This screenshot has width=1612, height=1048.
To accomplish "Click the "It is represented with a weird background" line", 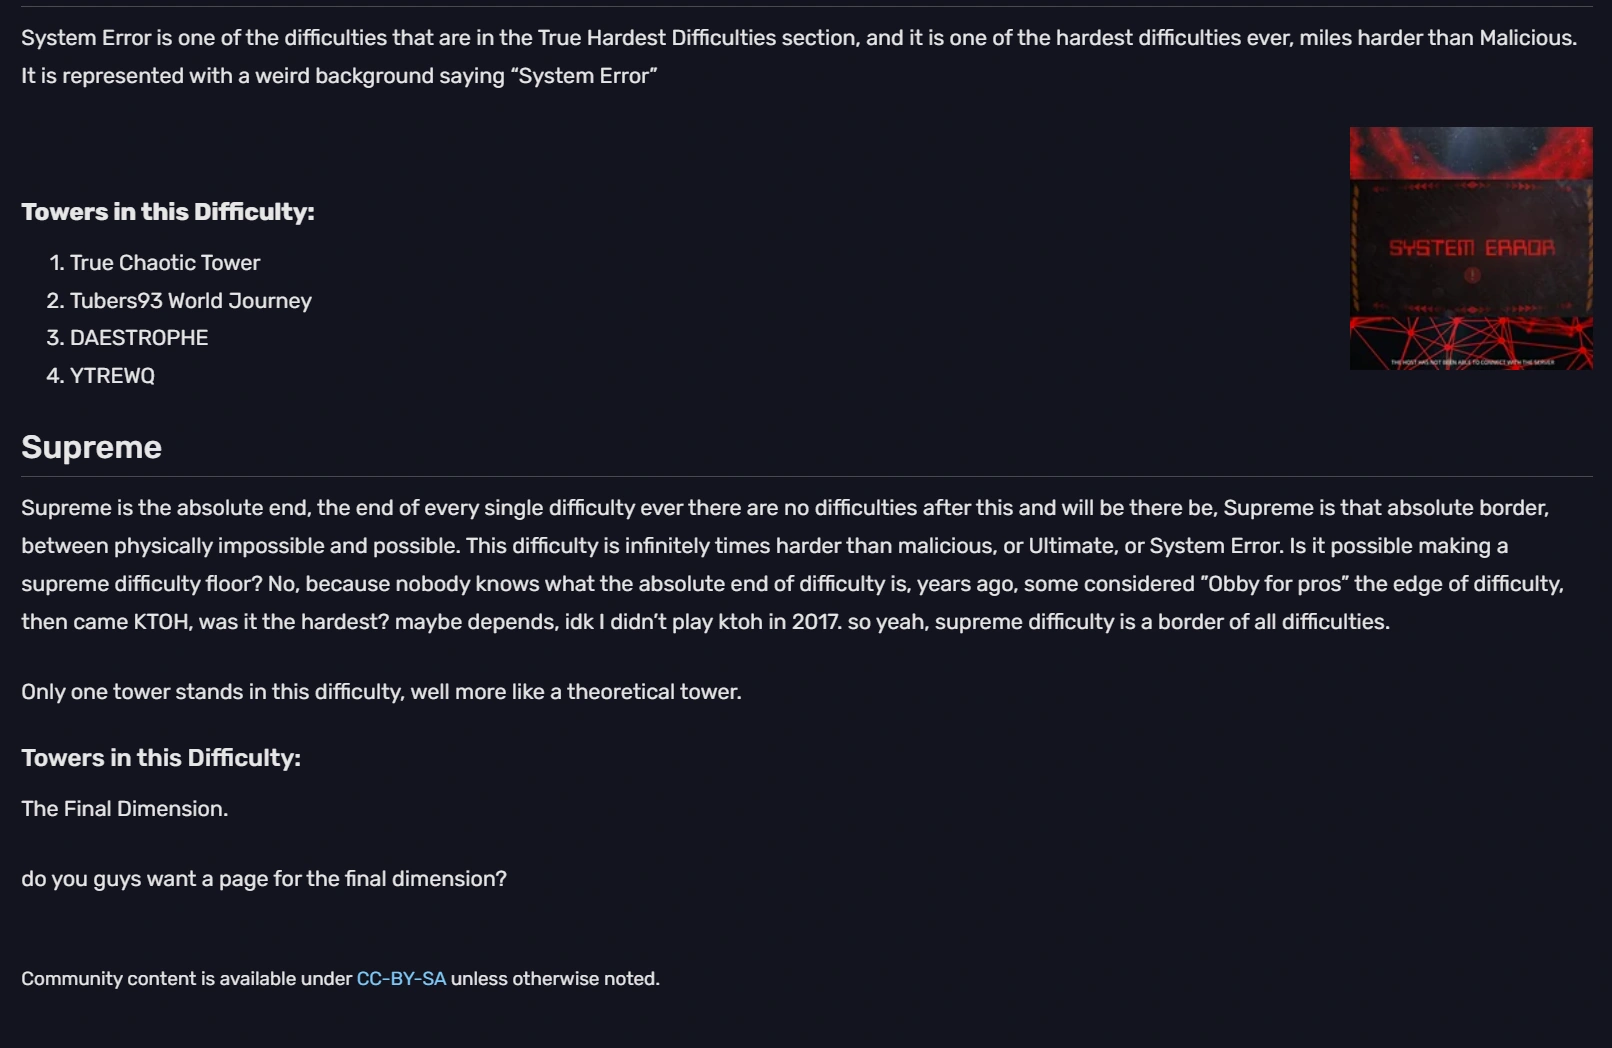I will coord(339,76).
